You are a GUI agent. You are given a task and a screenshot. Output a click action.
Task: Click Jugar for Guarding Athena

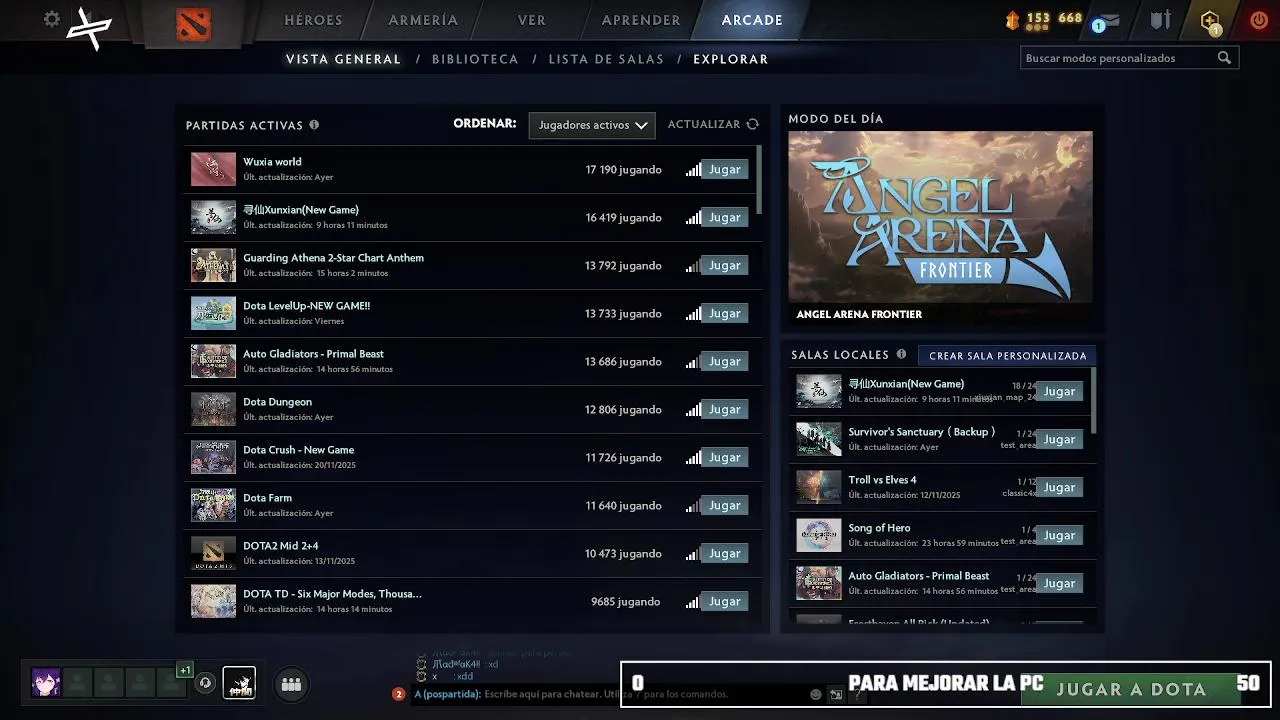click(x=725, y=265)
